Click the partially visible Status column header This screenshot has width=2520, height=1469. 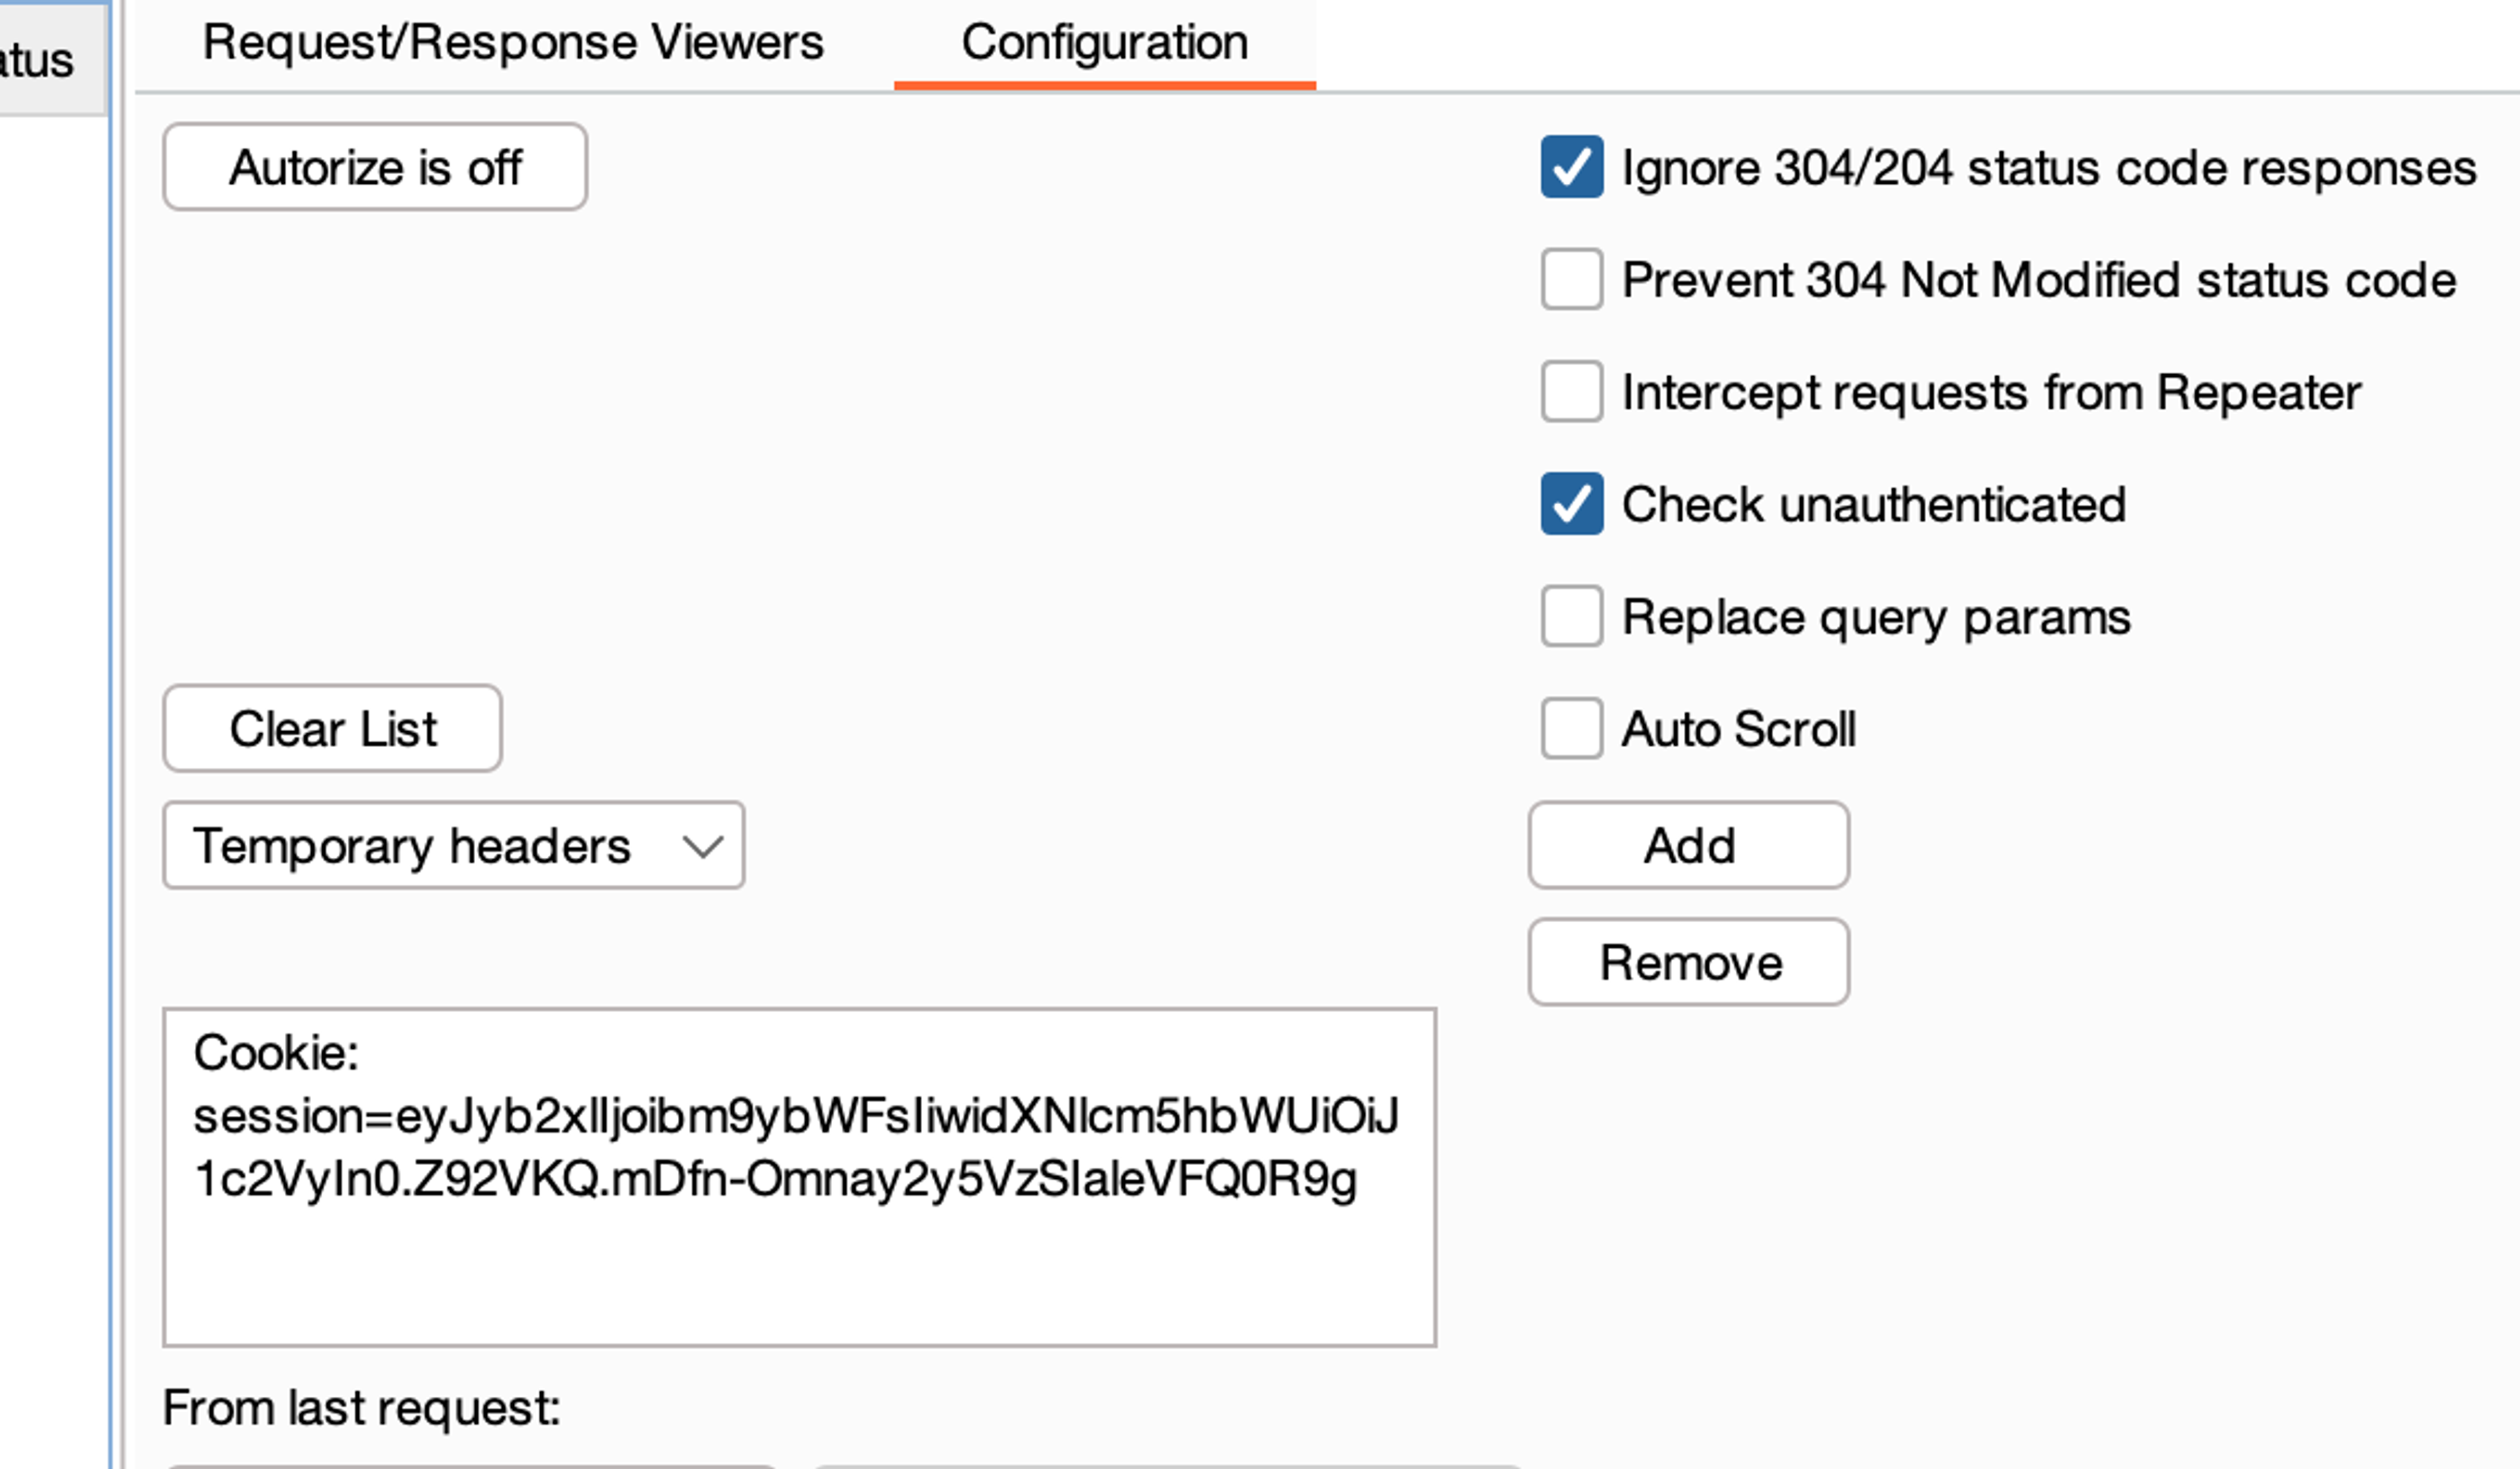pos(40,60)
